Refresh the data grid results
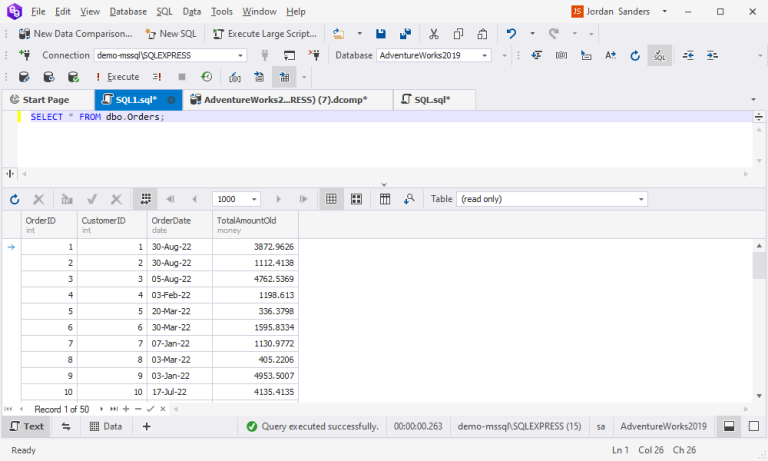The width and height of the screenshot is (768, 461). tap(14, 199)
